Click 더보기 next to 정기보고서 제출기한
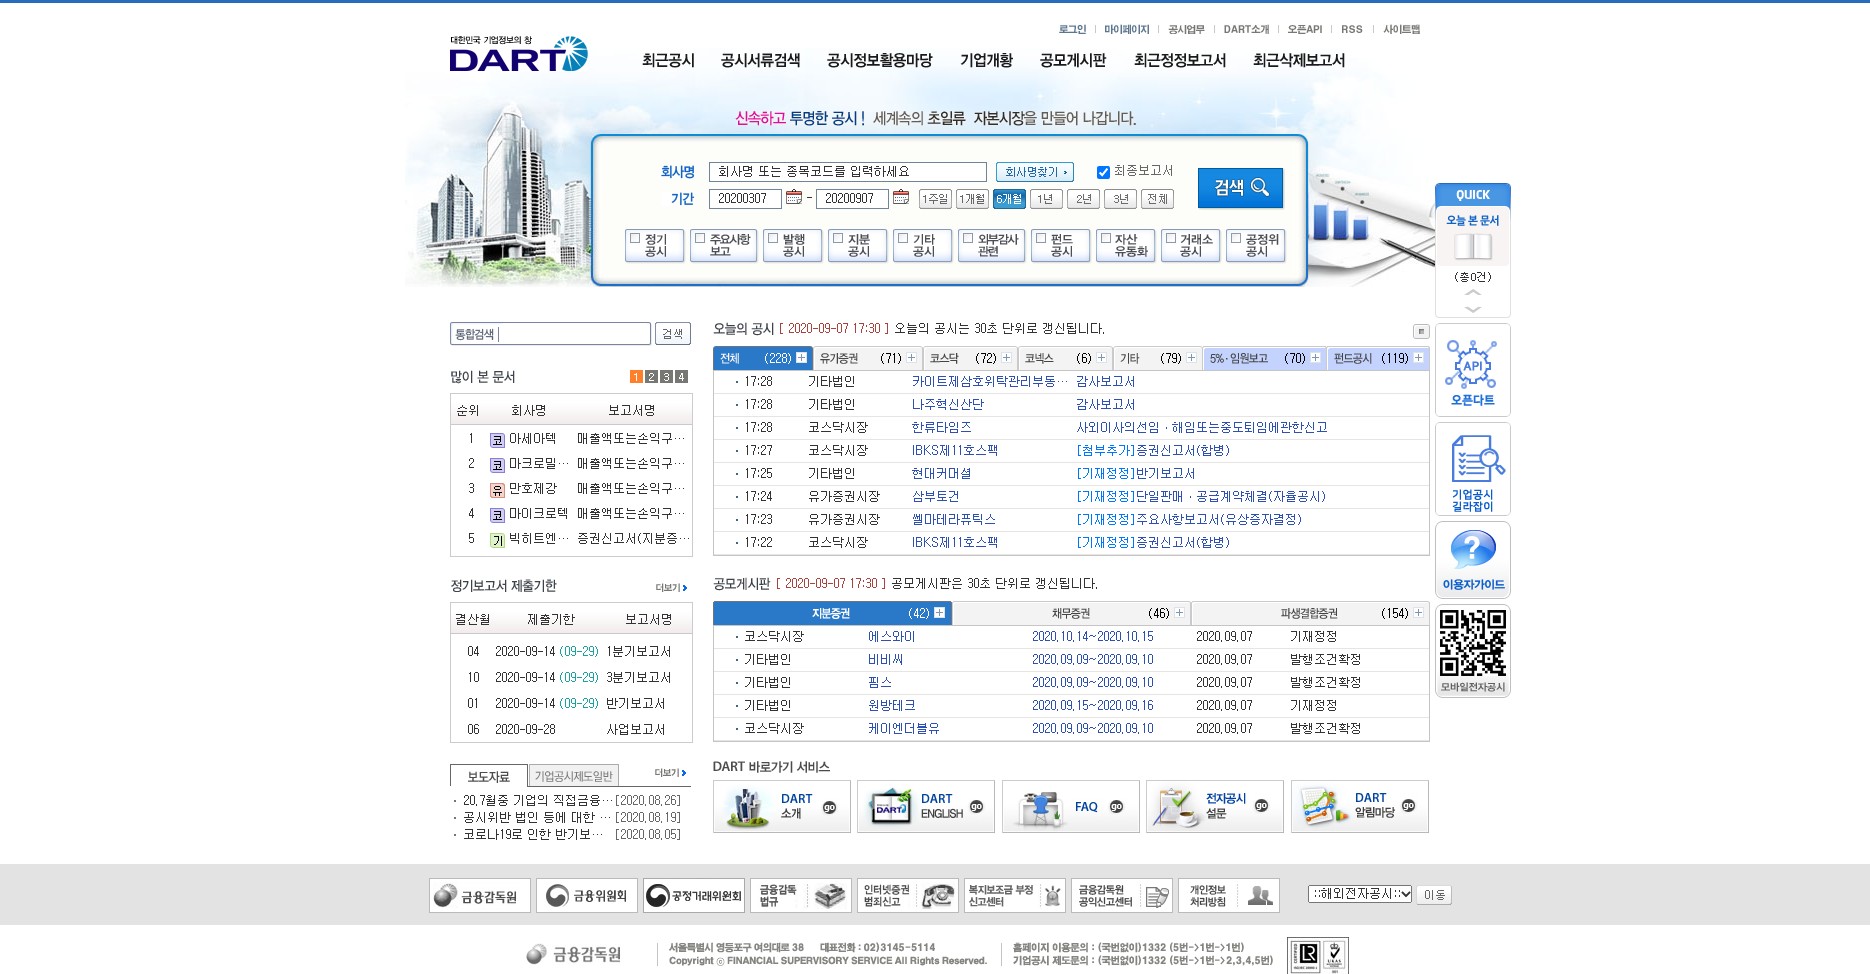 (671, 588)
